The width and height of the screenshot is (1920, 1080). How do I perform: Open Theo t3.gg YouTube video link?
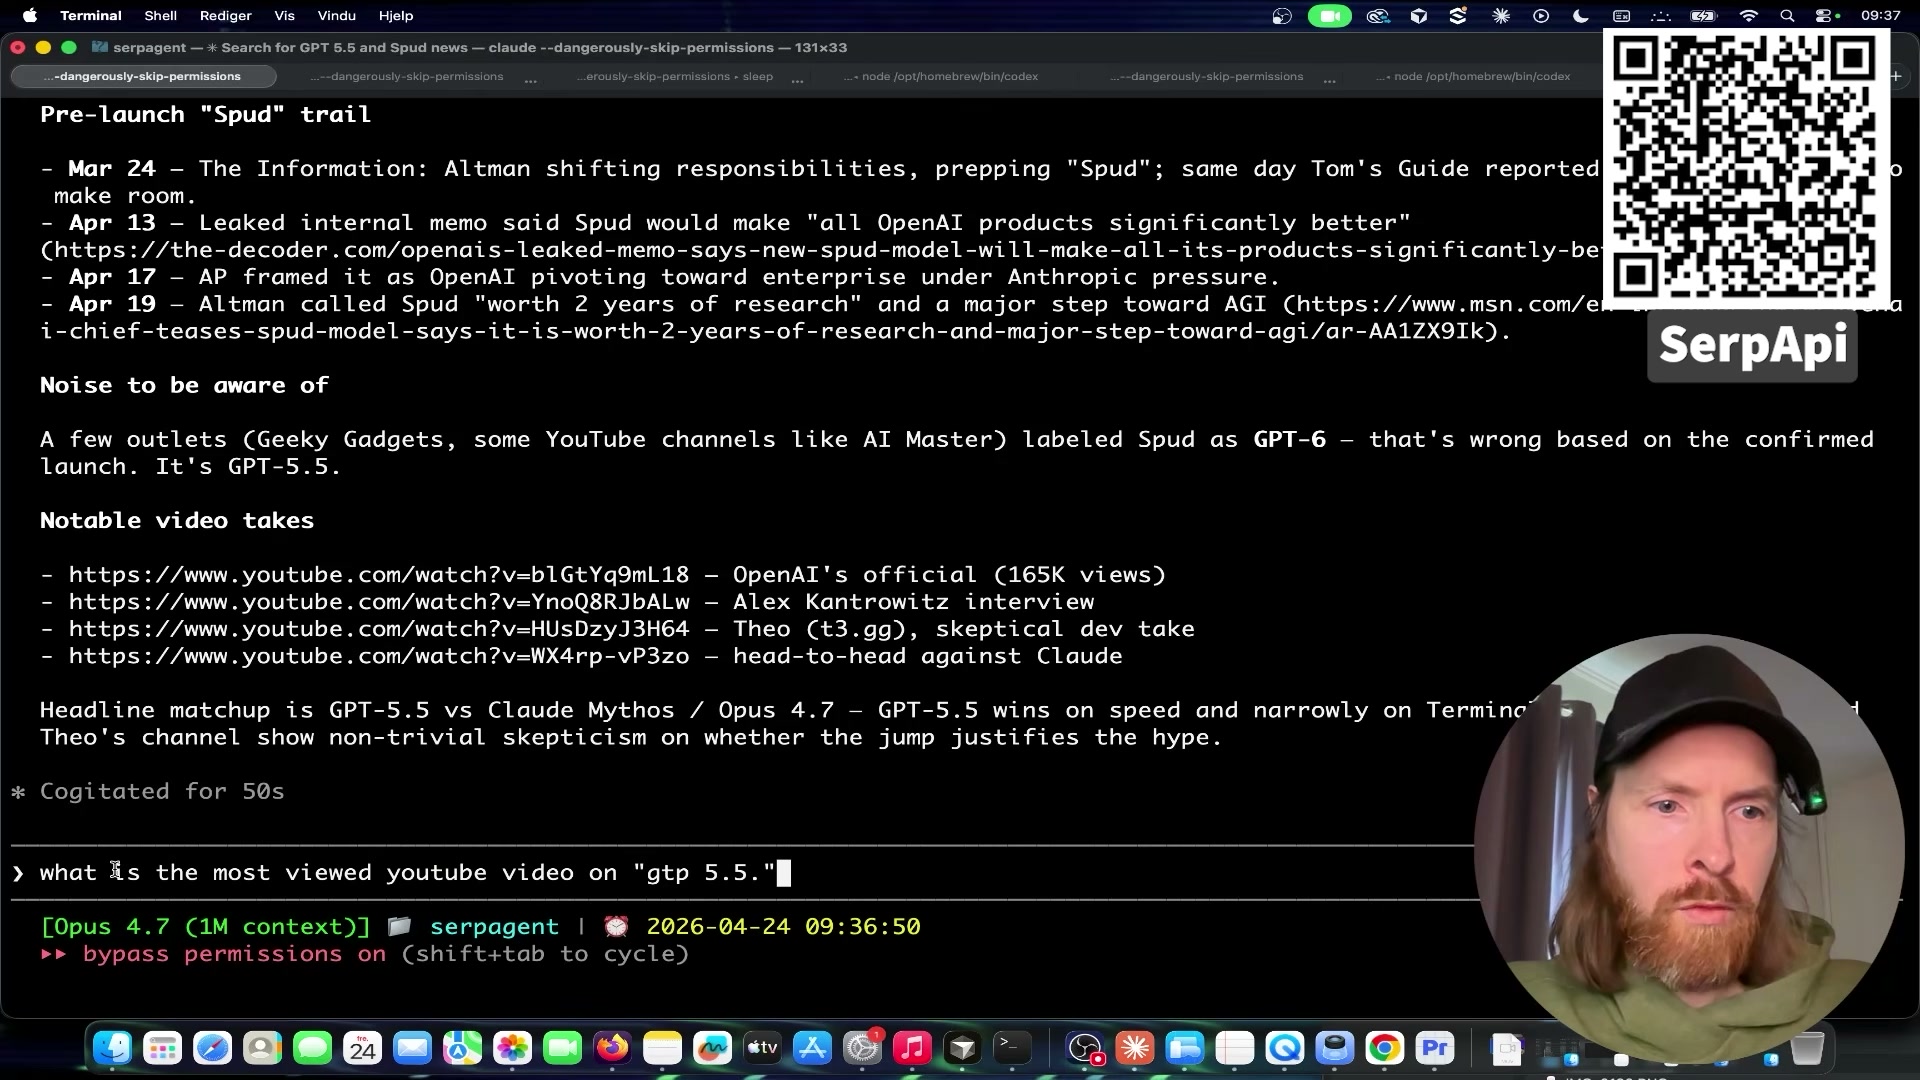tap(379, 629)
